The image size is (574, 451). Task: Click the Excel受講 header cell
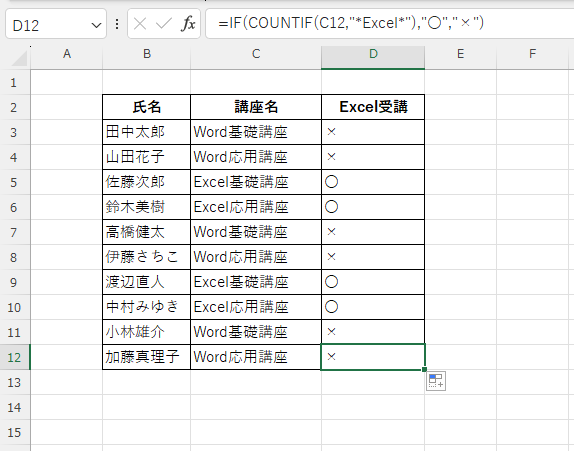[373, 107]
